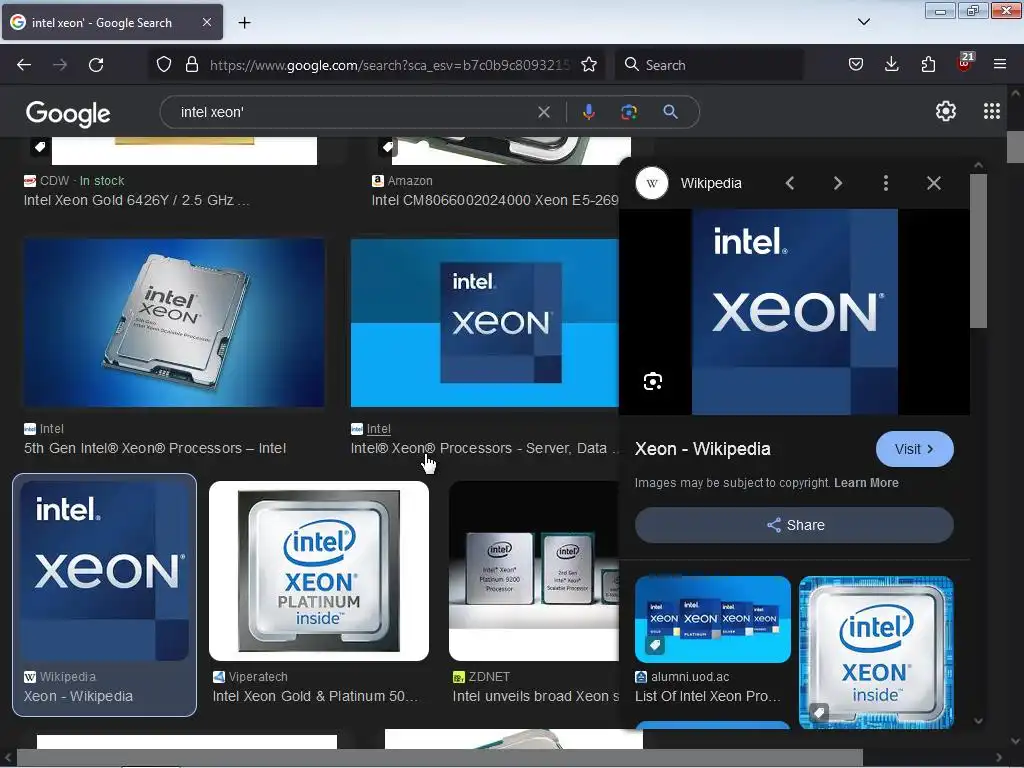Close the 'intel xeon' Google Search tab

click(x=206, y=22)
